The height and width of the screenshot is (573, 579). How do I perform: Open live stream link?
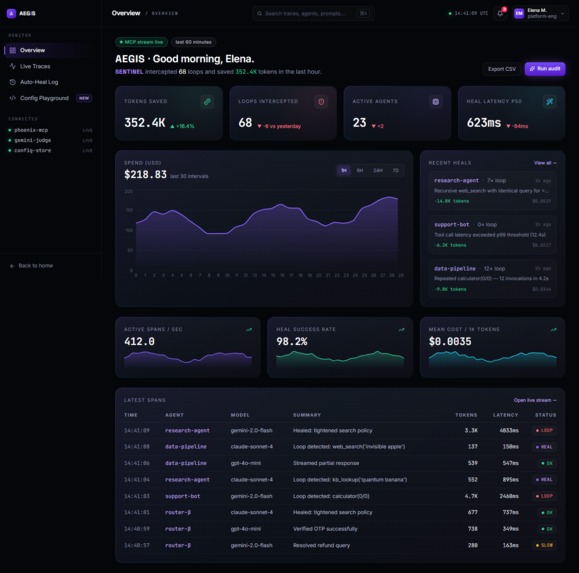535,400
